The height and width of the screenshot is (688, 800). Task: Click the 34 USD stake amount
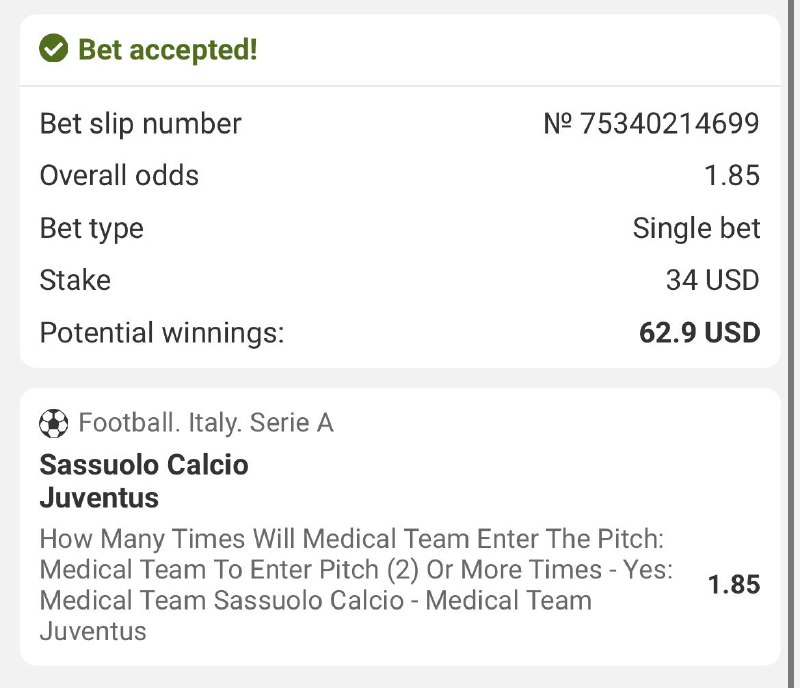tap(713, 280)
